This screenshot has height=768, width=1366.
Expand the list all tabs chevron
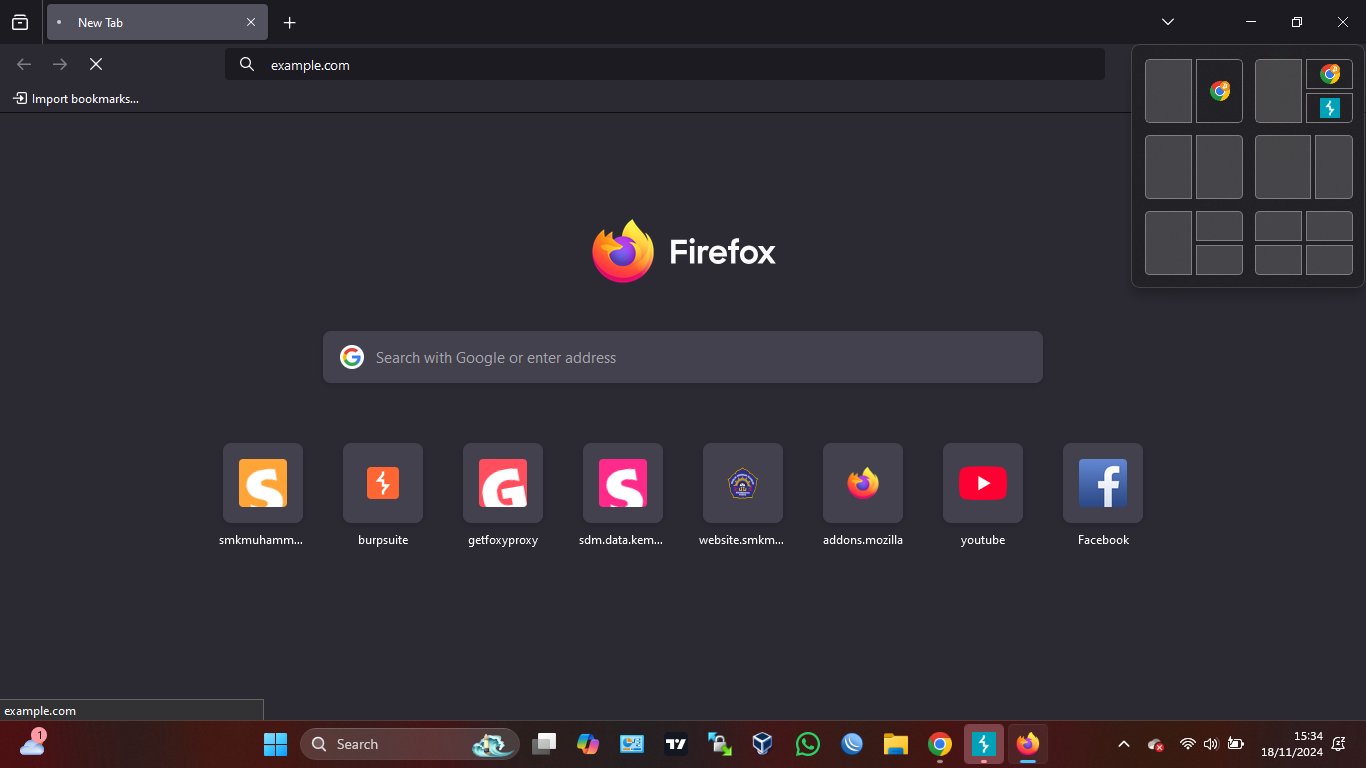point(1168,22)
